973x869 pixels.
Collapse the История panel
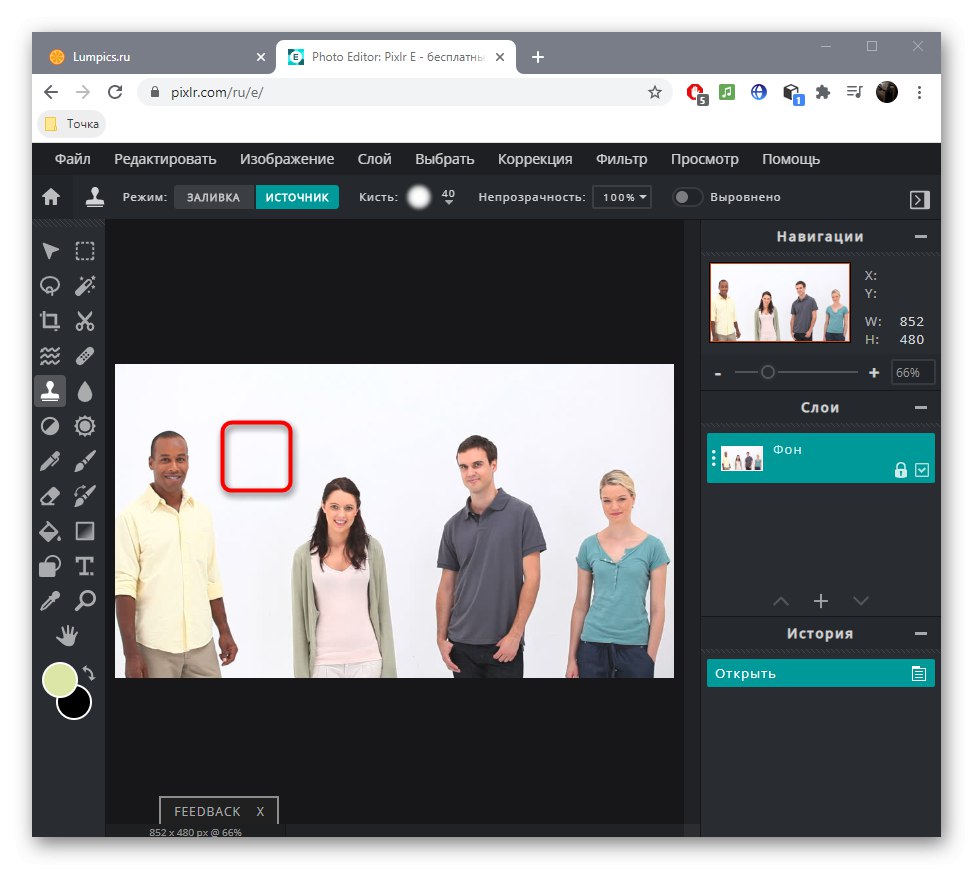(921, 634)
